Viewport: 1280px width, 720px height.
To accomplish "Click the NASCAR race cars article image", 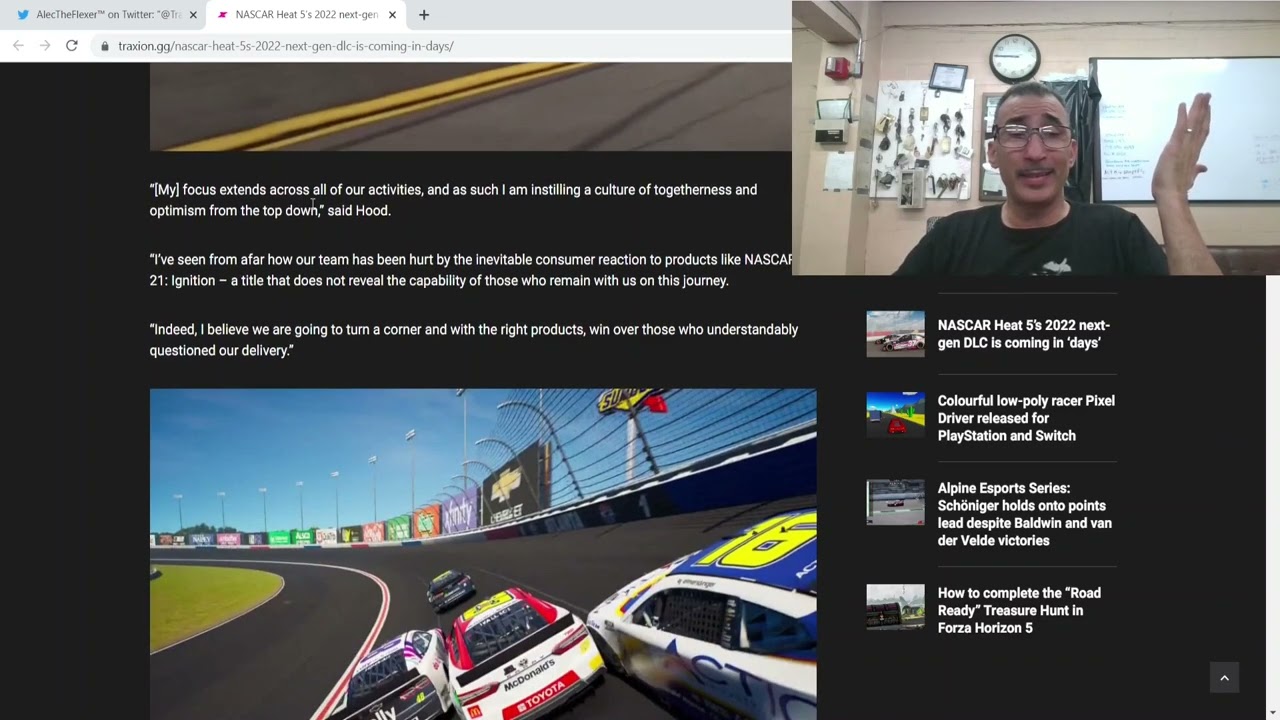I will tap(483, 554).
